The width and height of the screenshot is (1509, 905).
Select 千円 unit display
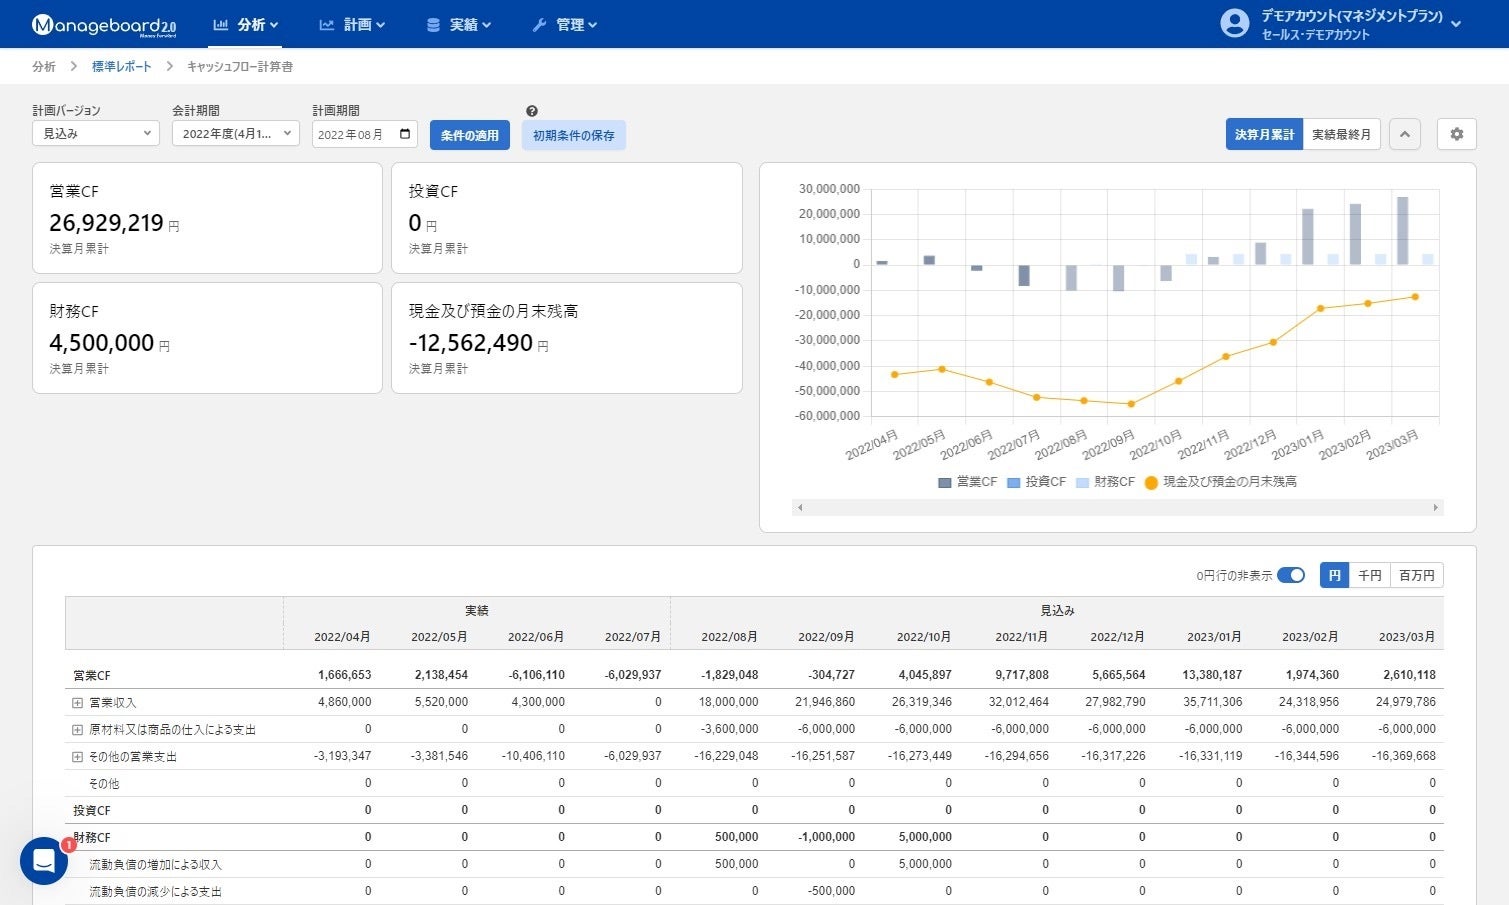[1369, 575]
